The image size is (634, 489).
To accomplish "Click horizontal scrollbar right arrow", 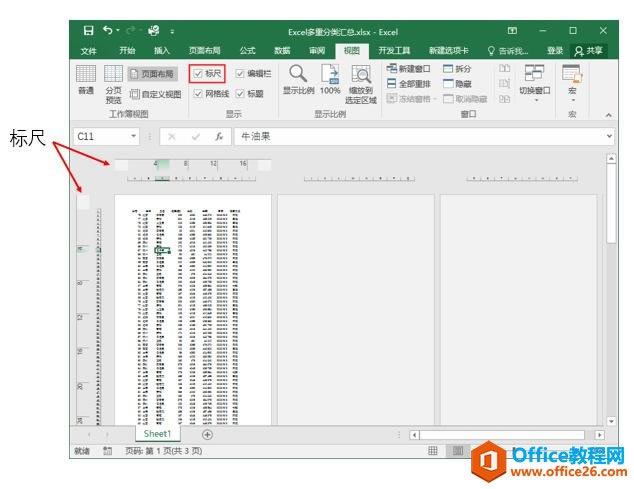I will click(600, 435).
